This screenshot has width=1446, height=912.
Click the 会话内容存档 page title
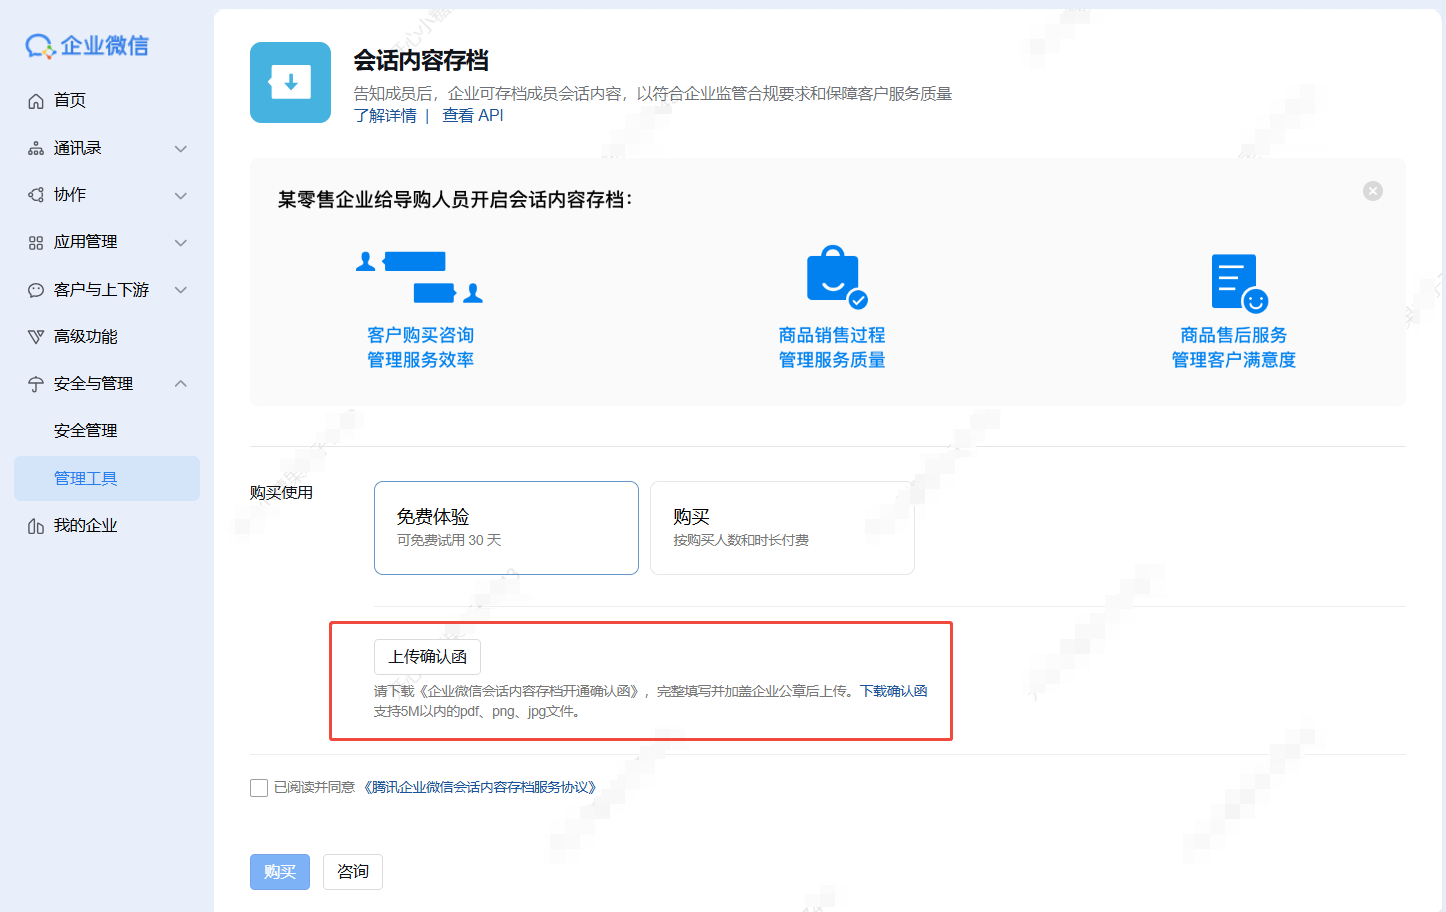coord(421,61)
